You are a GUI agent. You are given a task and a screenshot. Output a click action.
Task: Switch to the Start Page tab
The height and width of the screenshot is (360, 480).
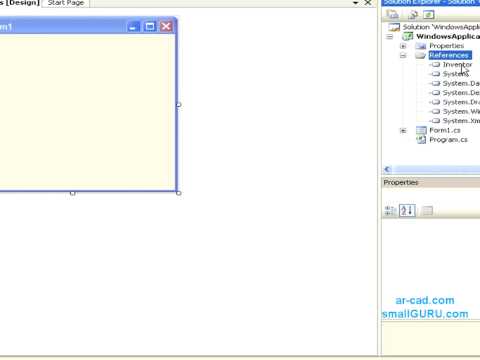click(x=66, y=3)
